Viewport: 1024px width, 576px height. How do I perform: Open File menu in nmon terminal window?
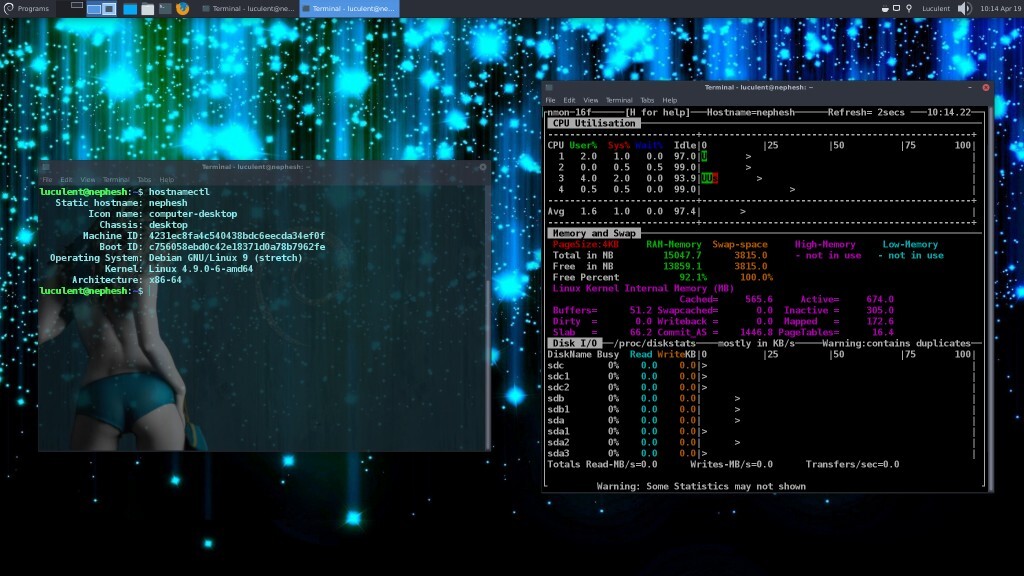[x=550, y=100]
